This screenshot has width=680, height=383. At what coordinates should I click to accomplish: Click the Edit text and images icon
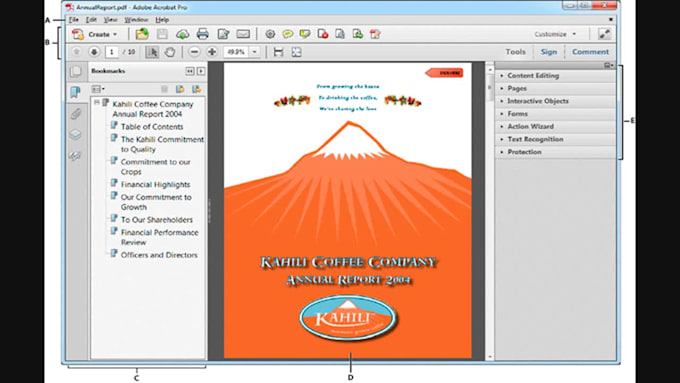(223, 34)
